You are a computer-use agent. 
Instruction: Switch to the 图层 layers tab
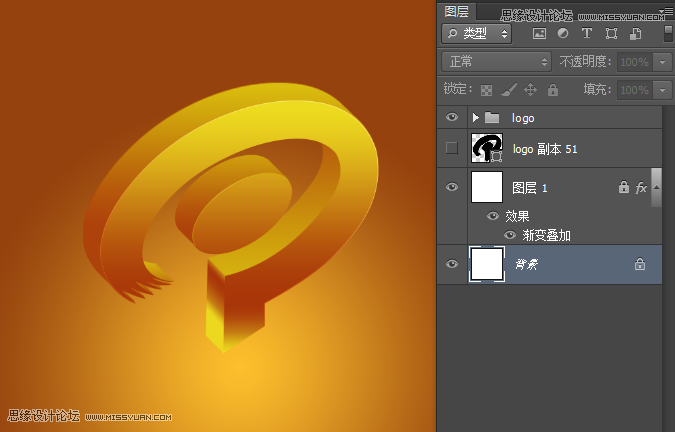[456, 11]
